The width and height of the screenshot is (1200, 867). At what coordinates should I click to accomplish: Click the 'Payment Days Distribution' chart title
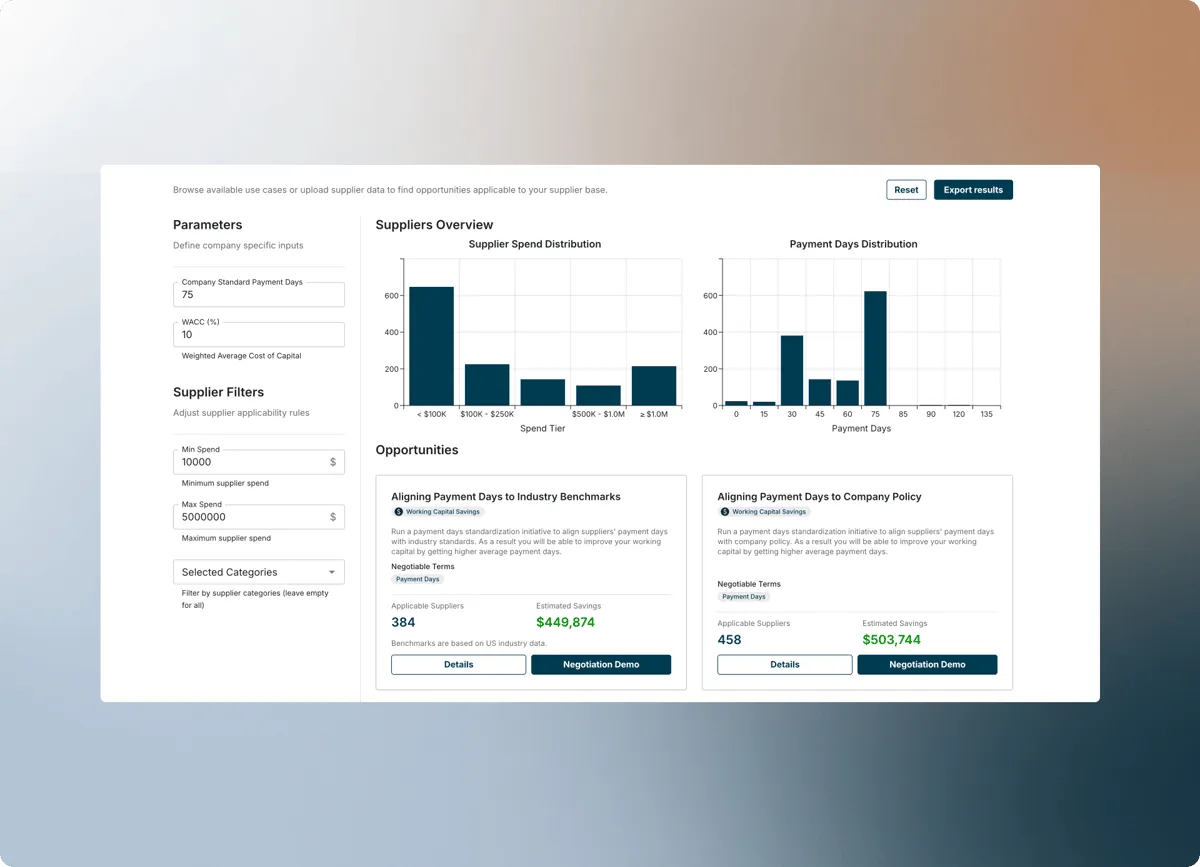853,244
